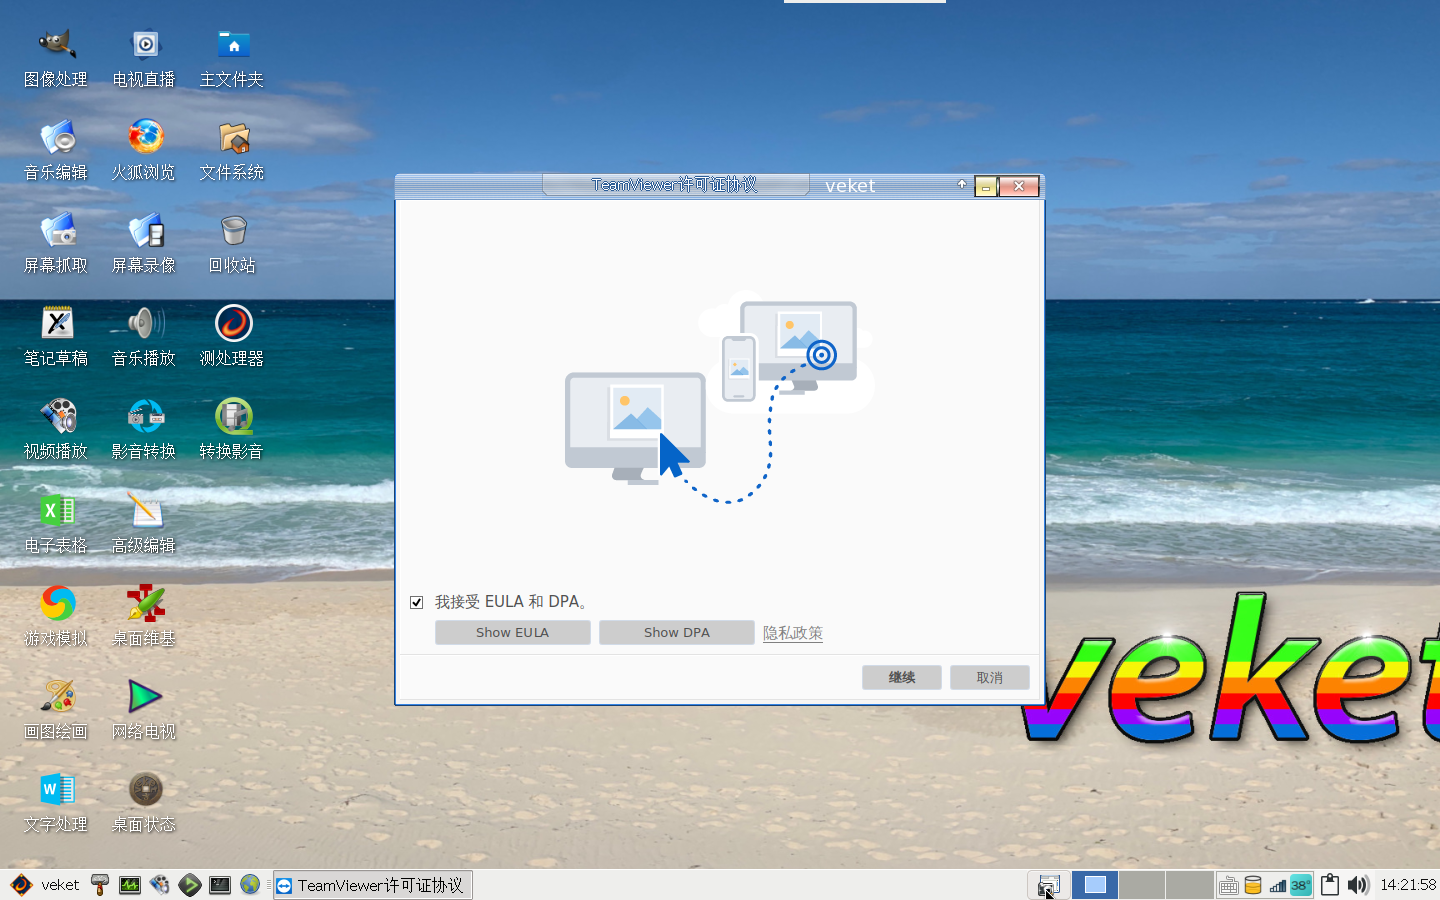
Task: Open the terminal icon in the taskbar
Action: 220,885
